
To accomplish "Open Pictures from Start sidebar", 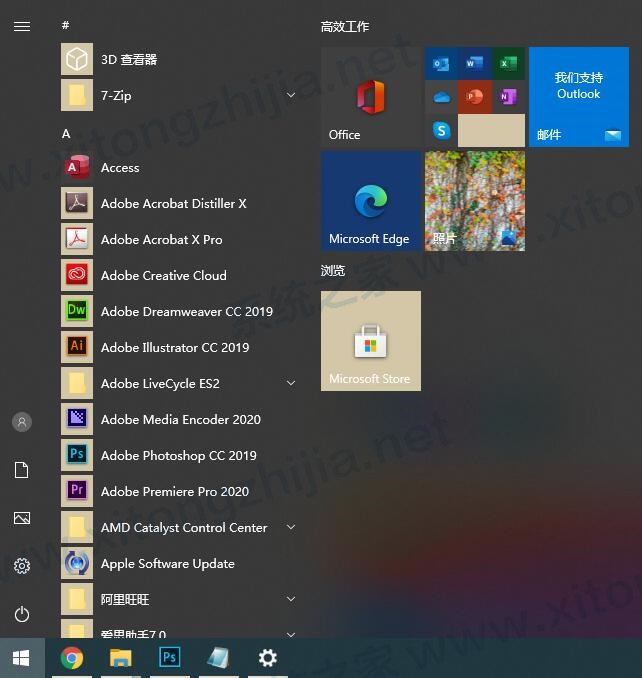I will pyautogui.click(x=22, y=518).
